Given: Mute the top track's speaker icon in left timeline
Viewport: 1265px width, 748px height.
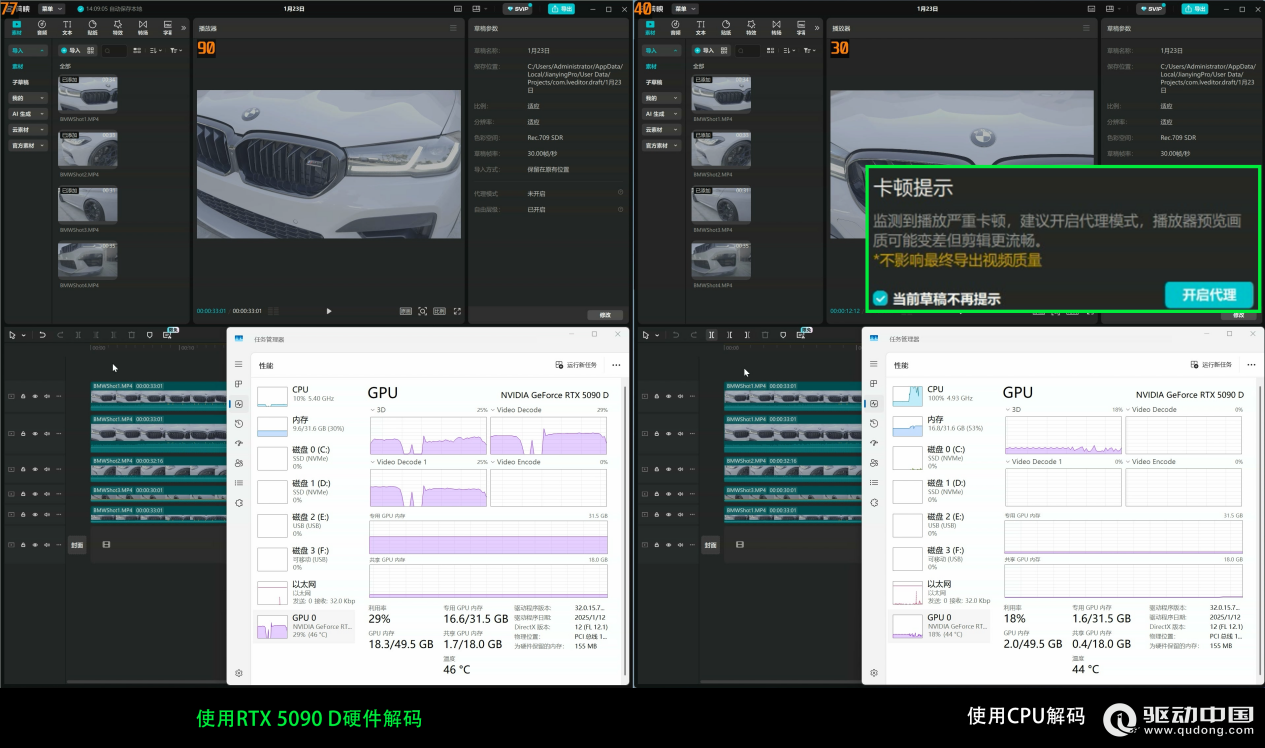Looking at the screenshot, I should tap(47, 396).
